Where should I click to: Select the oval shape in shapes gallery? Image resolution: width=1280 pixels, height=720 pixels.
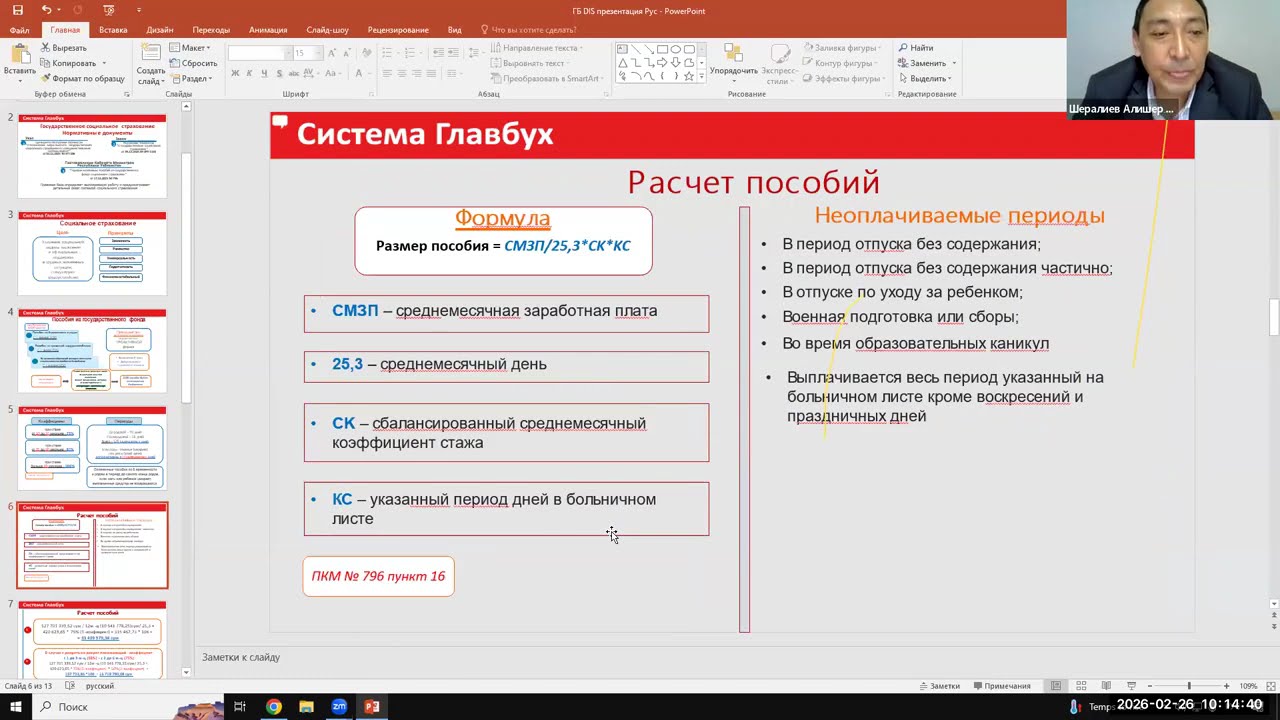coord(675,48)
